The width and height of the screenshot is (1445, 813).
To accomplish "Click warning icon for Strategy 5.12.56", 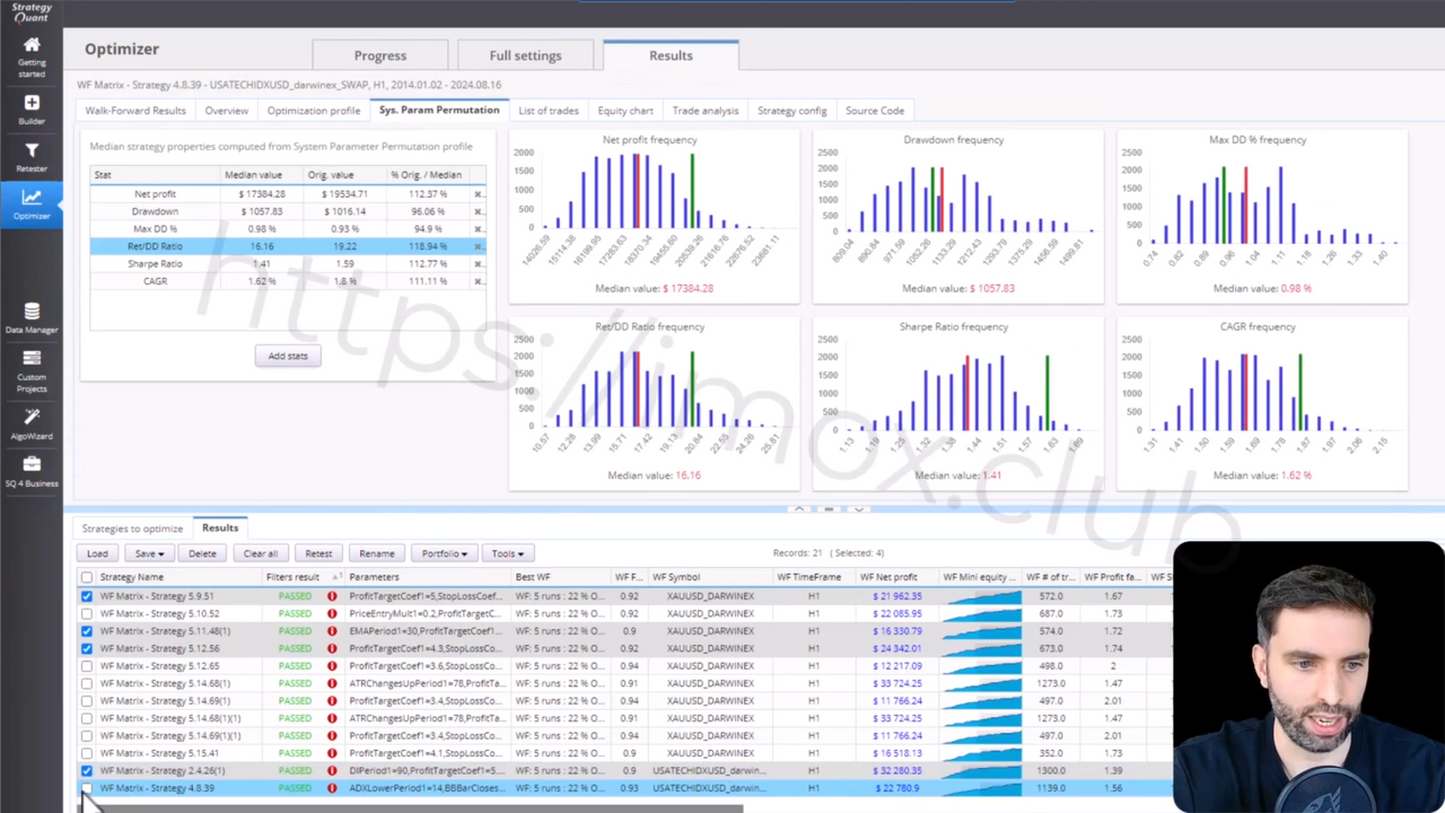I will 332,648.
